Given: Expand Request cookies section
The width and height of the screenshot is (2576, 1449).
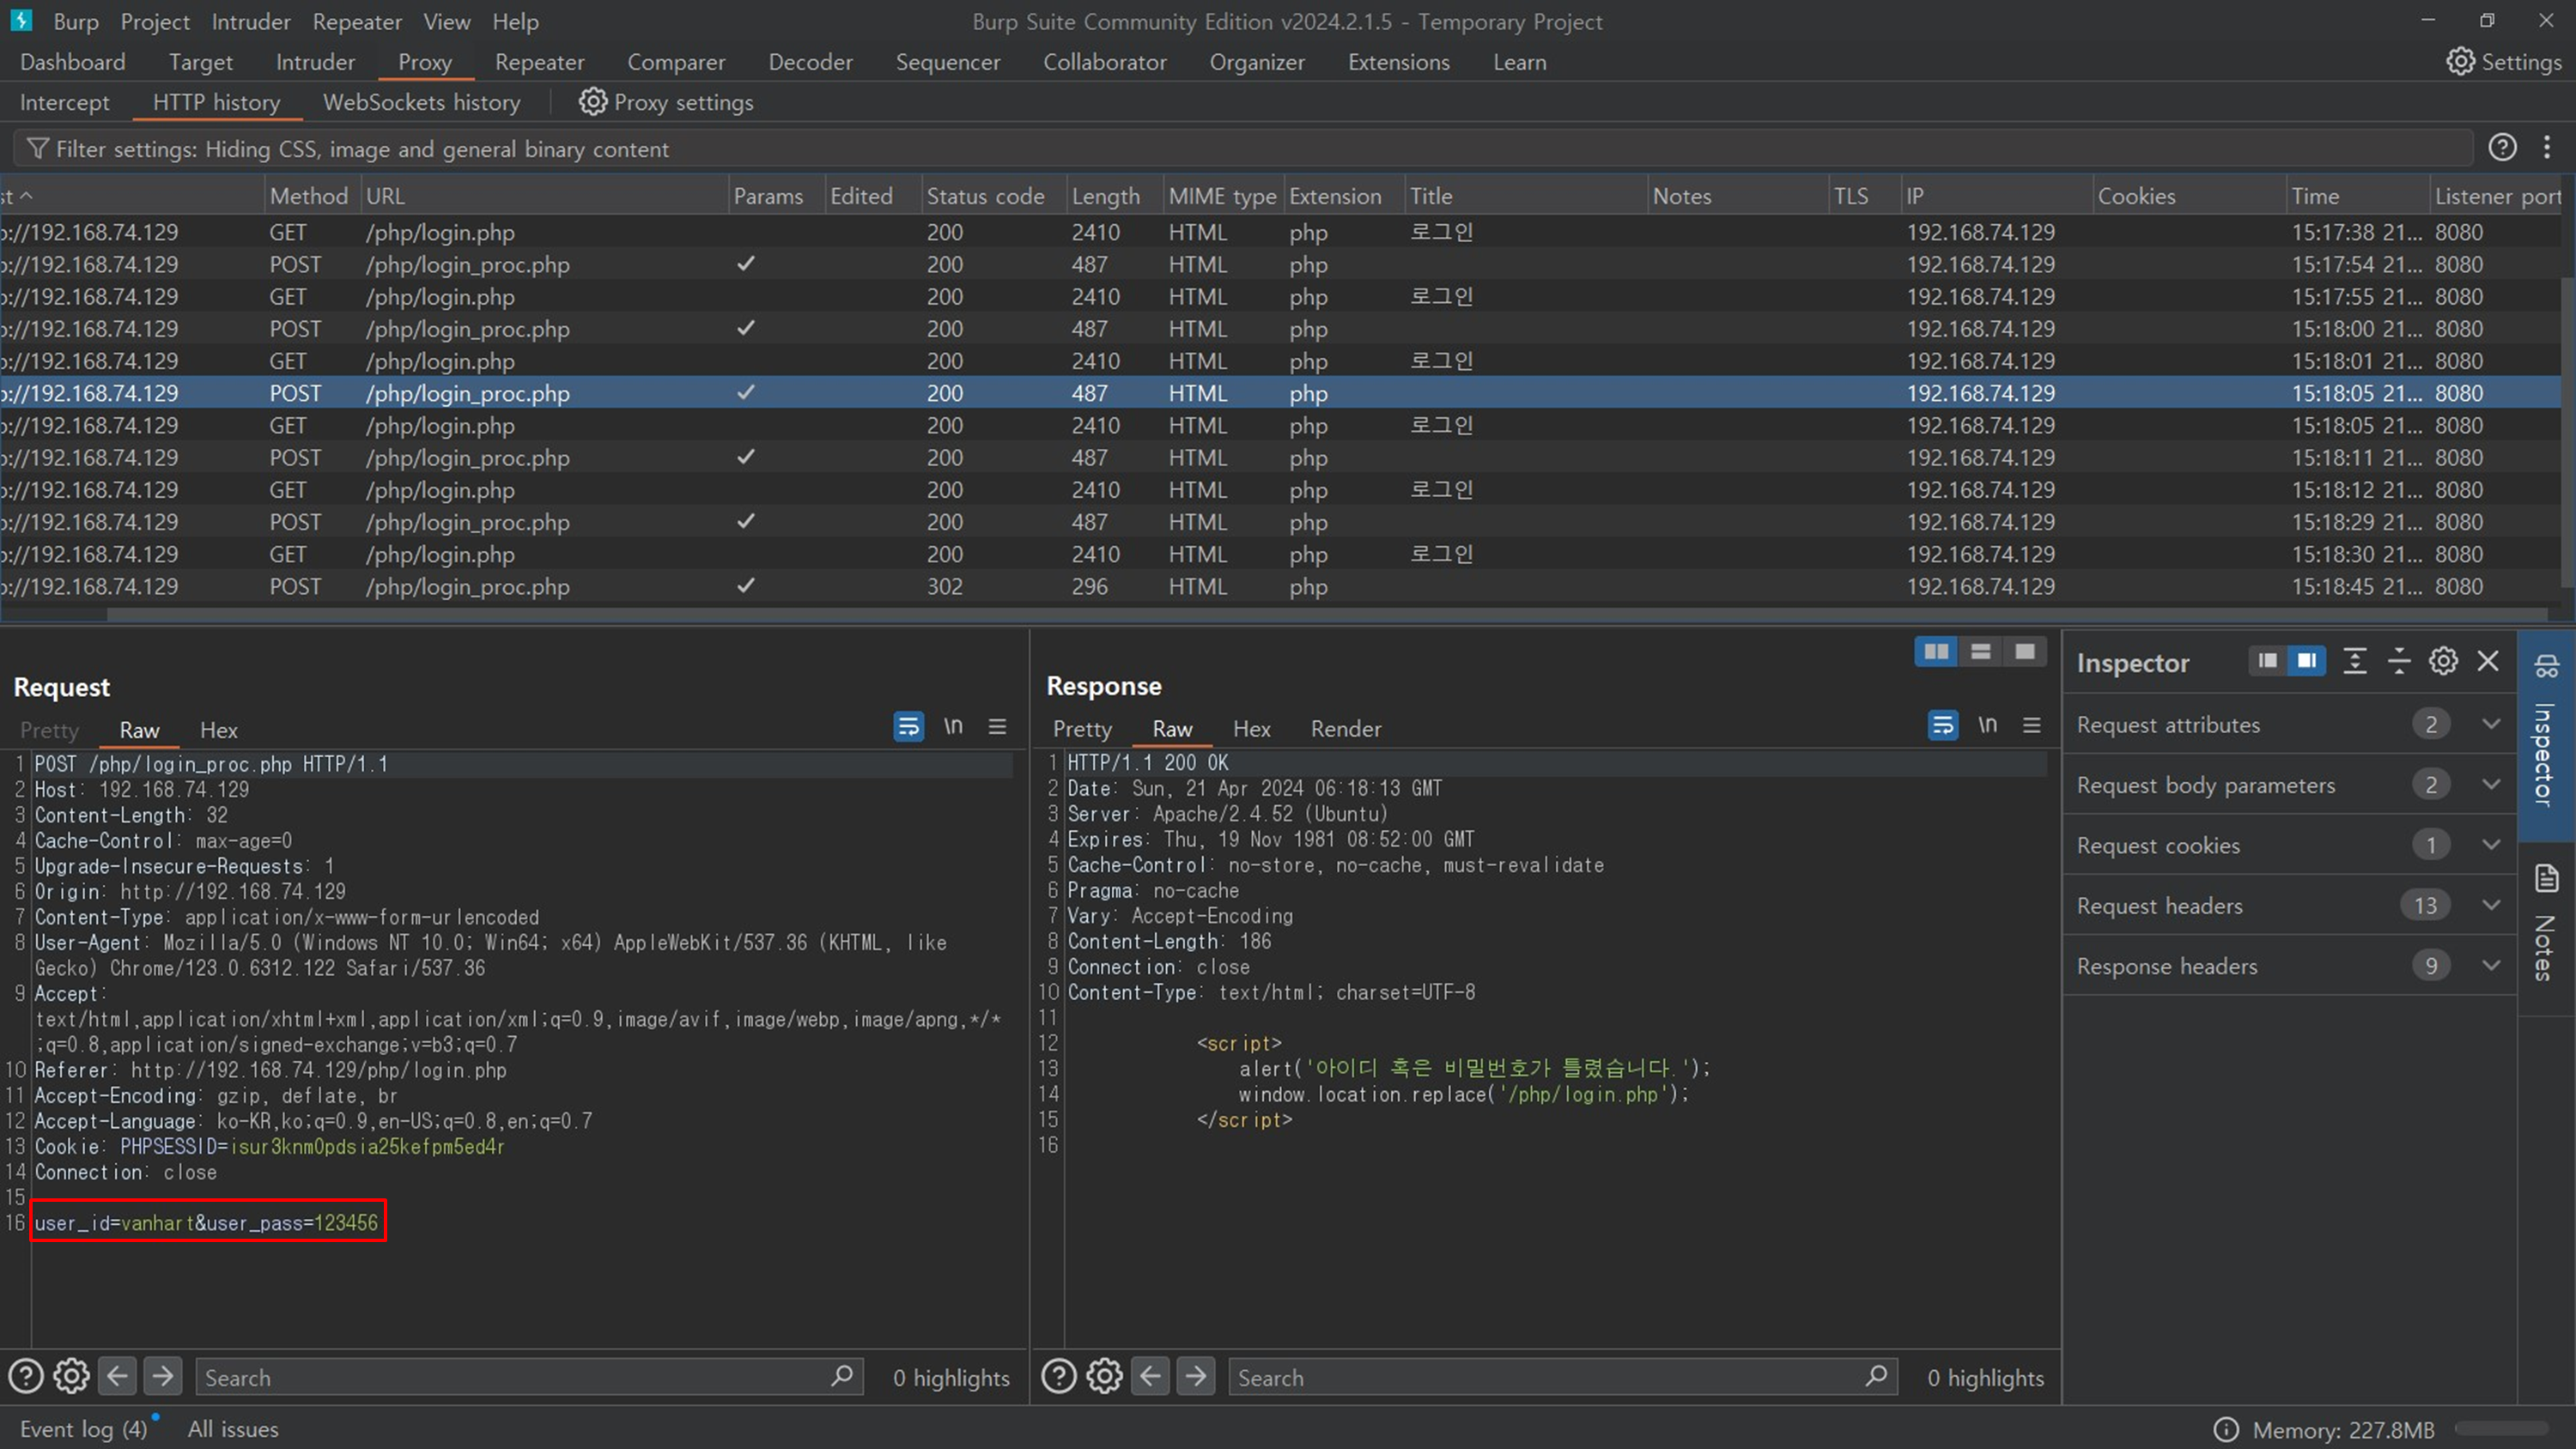Looking at the screenshot, I should coord(2490,845).
